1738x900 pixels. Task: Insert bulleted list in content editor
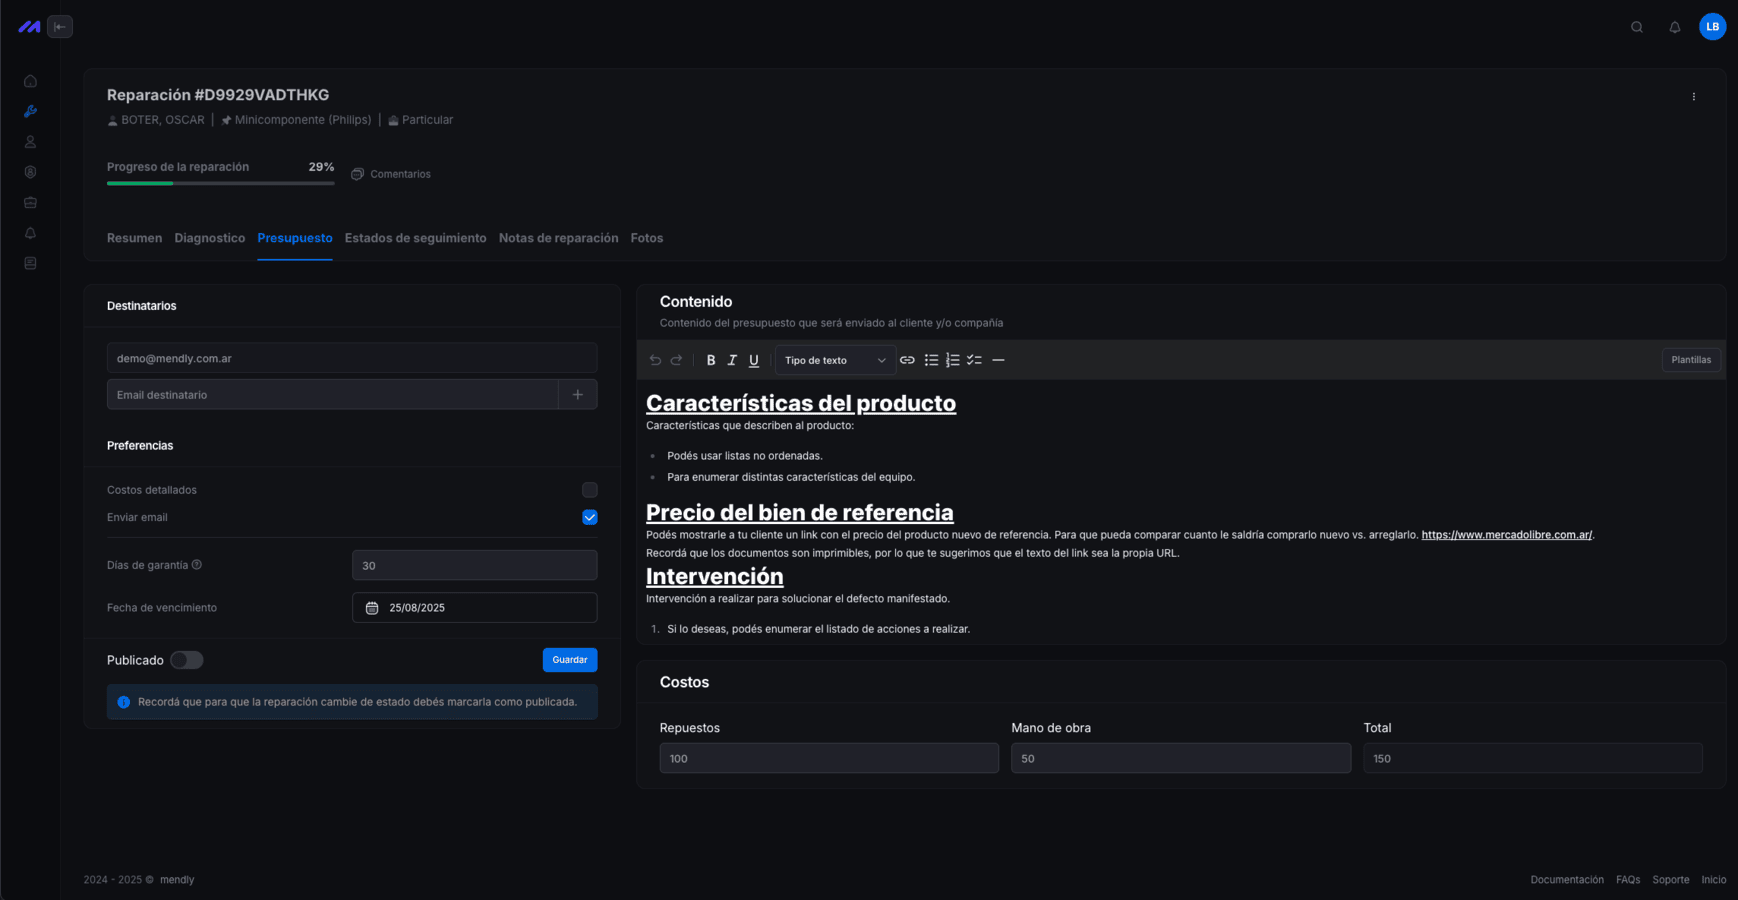[931, 360]
